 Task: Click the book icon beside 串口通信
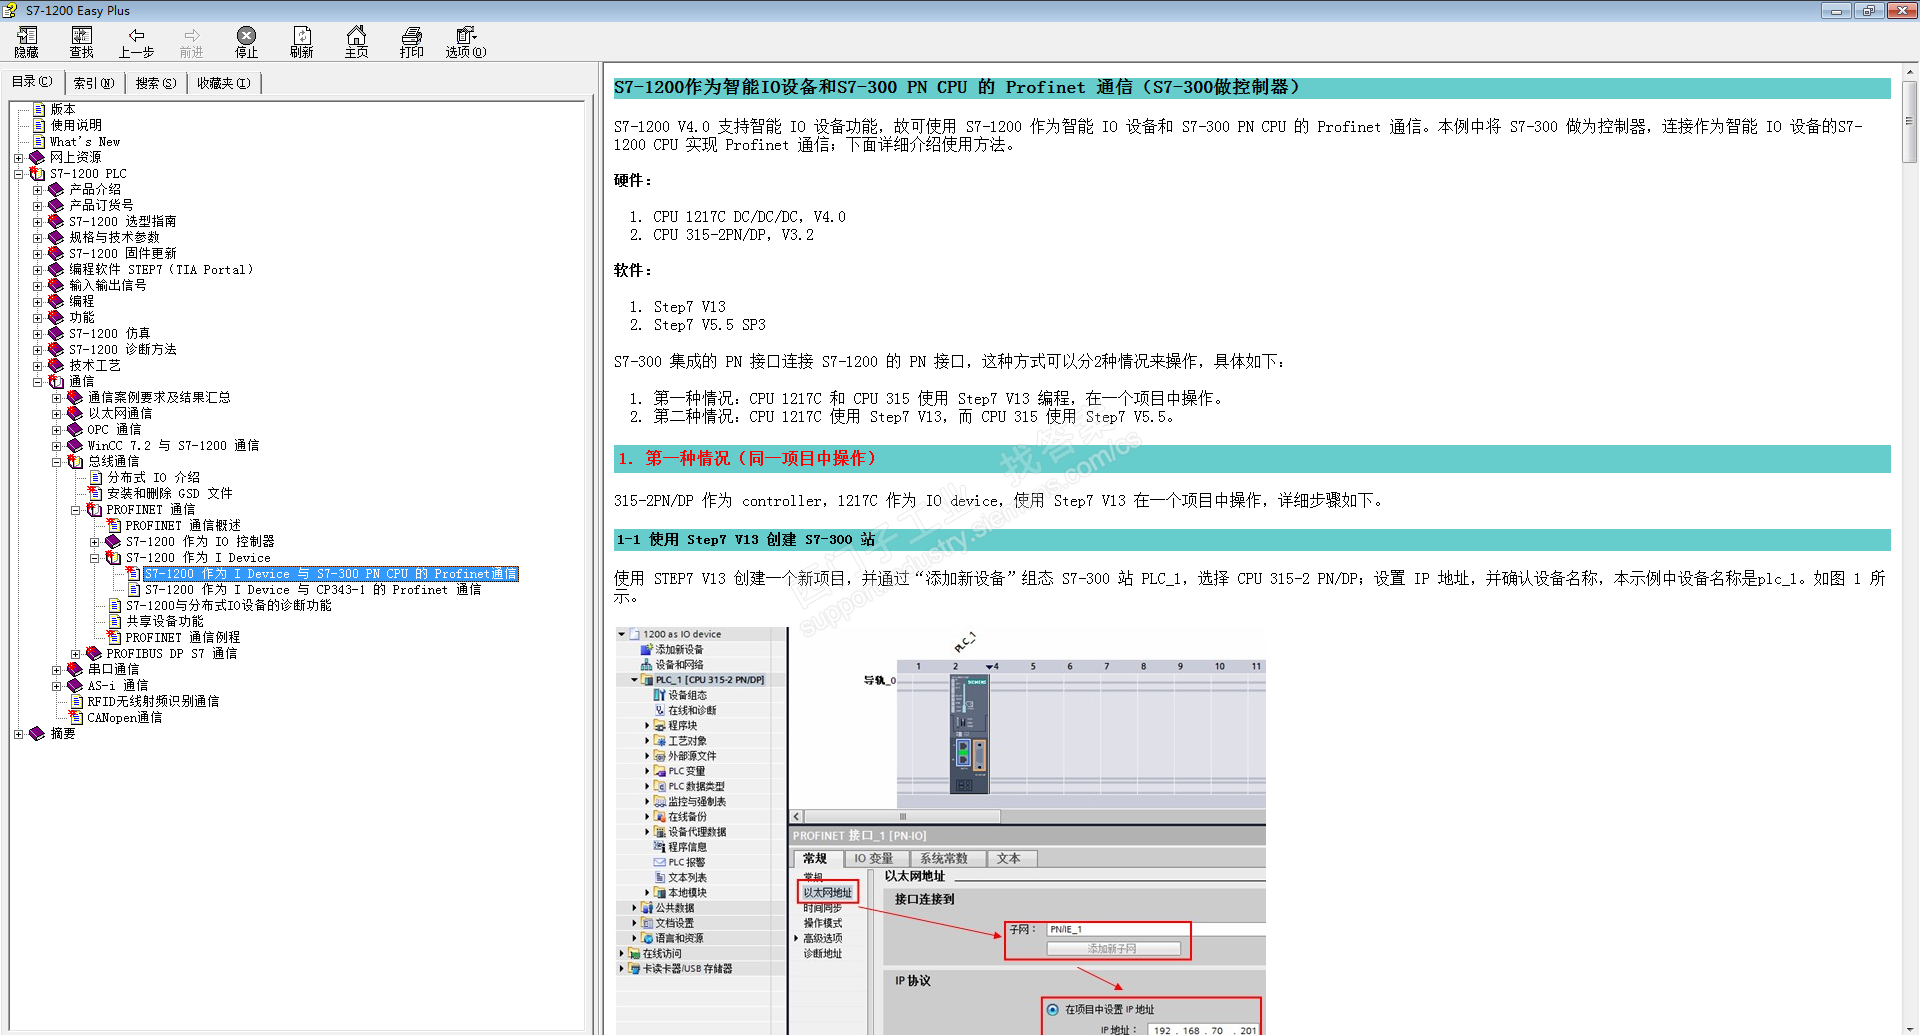[x=76, y=669]
